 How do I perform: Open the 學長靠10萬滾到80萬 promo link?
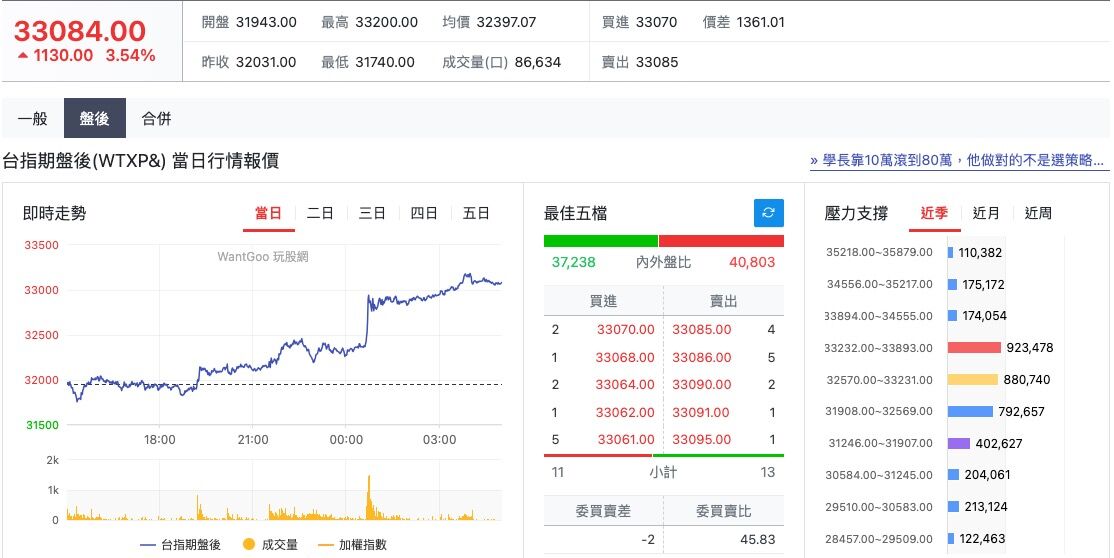[x=958, y=160]
